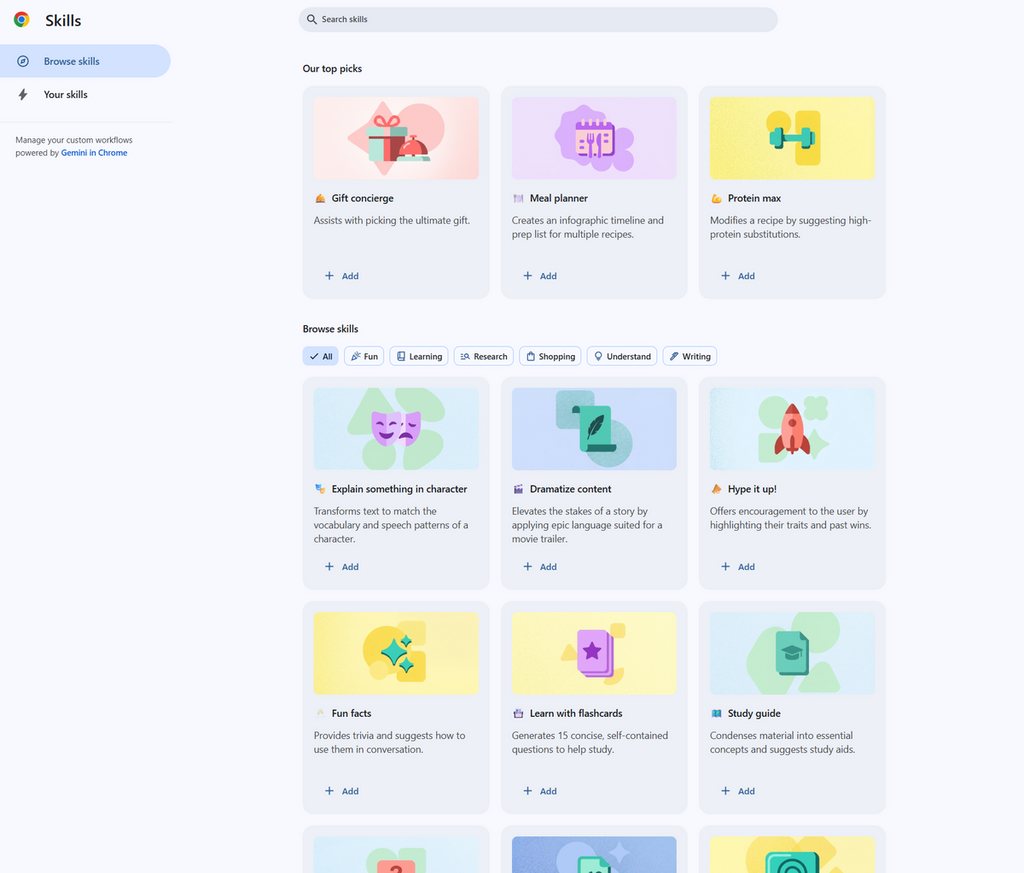Switch to the Shopping category
The width and height of the screenshot is (1024, 873).
(x=550, y=356)
